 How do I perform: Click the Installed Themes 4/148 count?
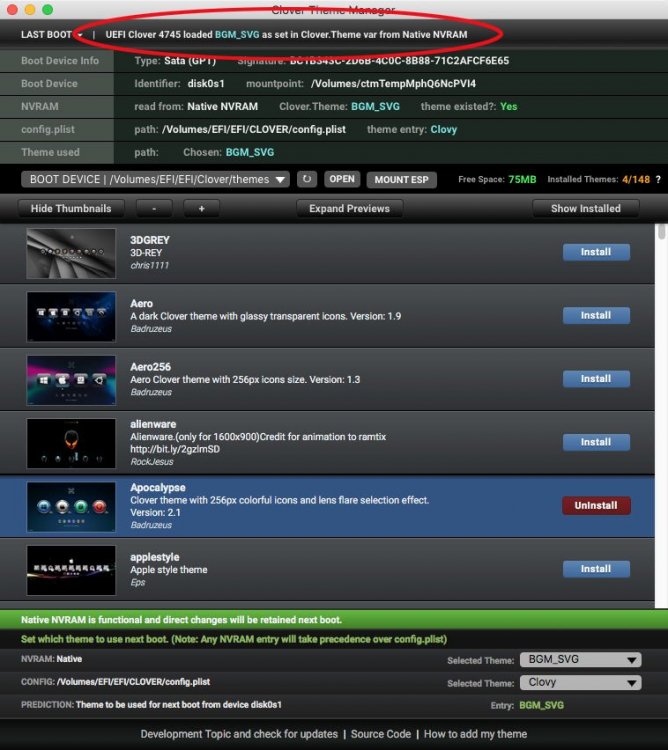pyautogui.click(x=636, y=179)
